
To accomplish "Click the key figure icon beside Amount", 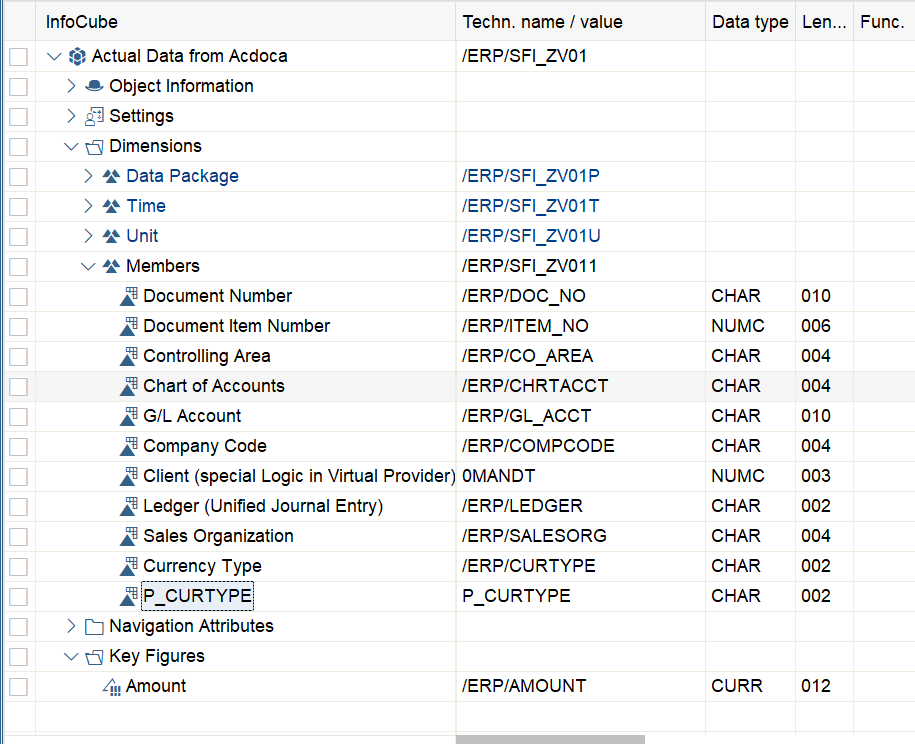I will coord(111,687).
